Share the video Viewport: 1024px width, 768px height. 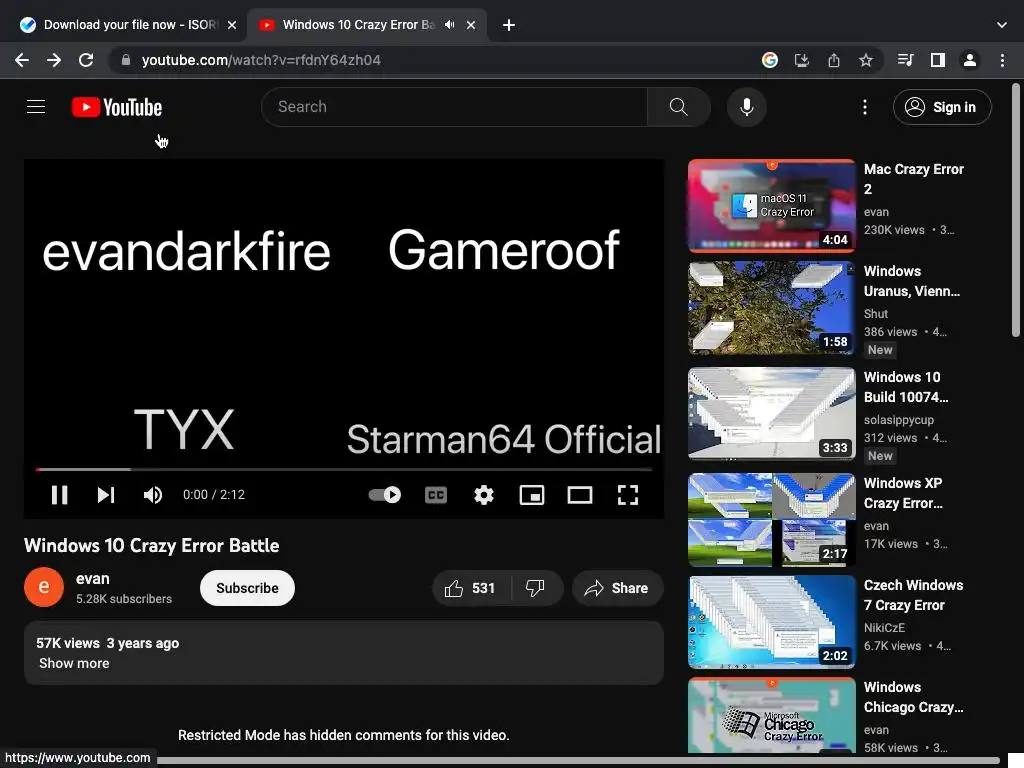[x=617, y=588]
